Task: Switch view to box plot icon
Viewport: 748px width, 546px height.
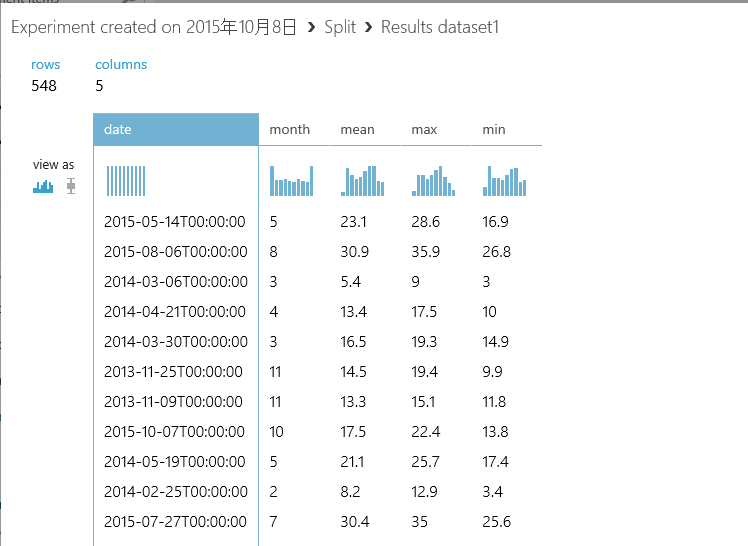Action: pyautogui.click(x=71, y=186)
